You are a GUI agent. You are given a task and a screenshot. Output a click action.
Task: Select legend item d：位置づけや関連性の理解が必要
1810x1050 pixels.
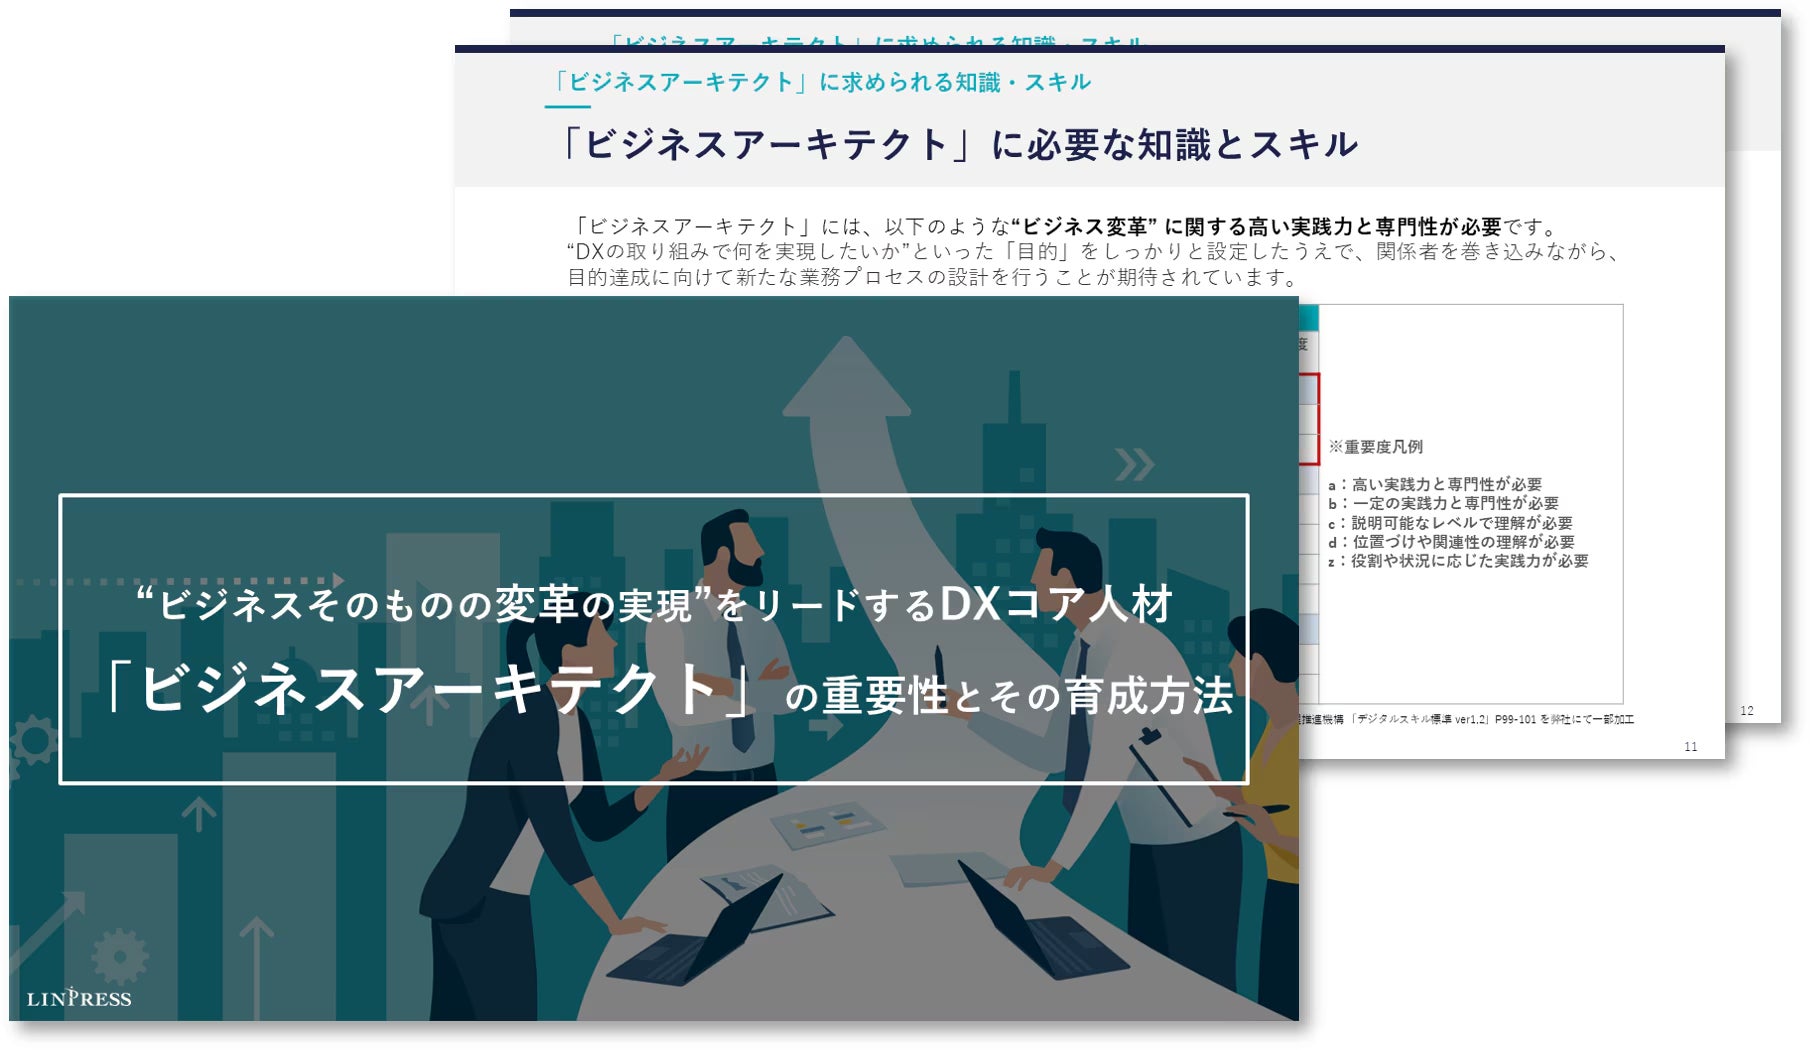(1451, 542)
